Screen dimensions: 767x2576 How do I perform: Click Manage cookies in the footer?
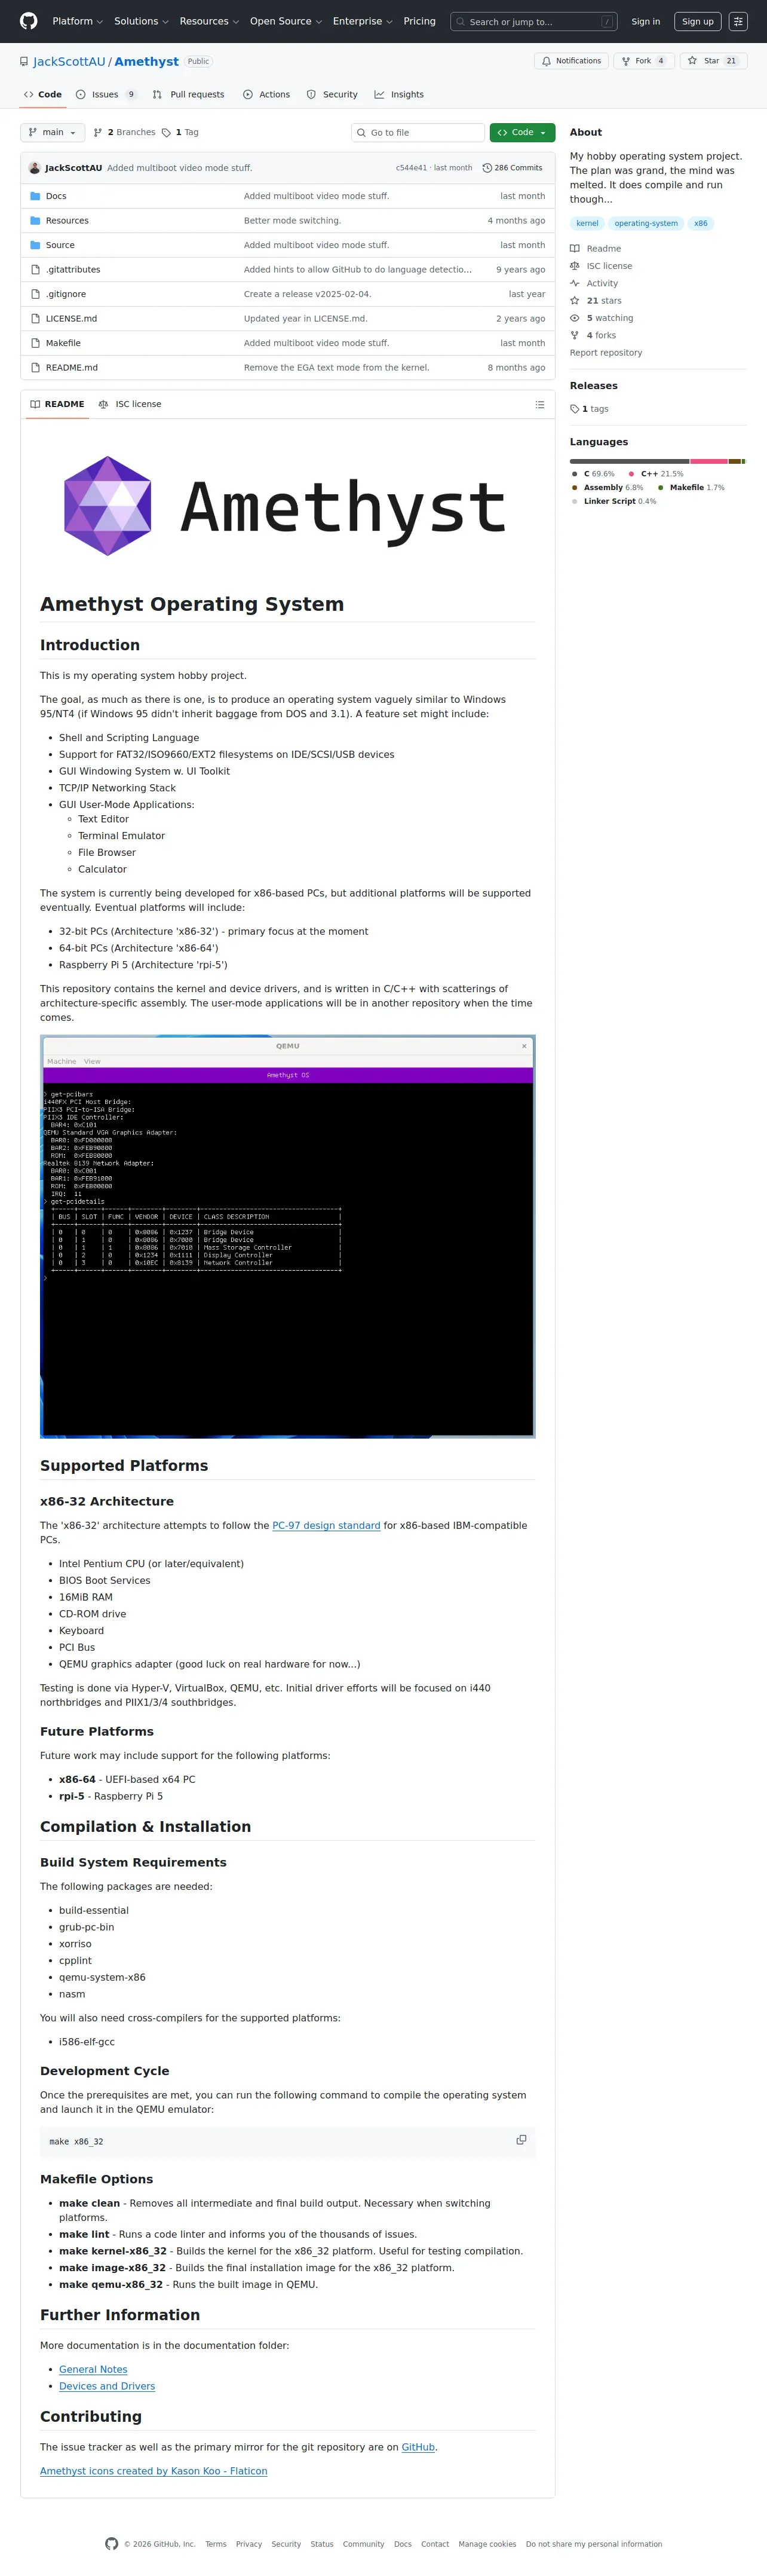[488, 2544]
